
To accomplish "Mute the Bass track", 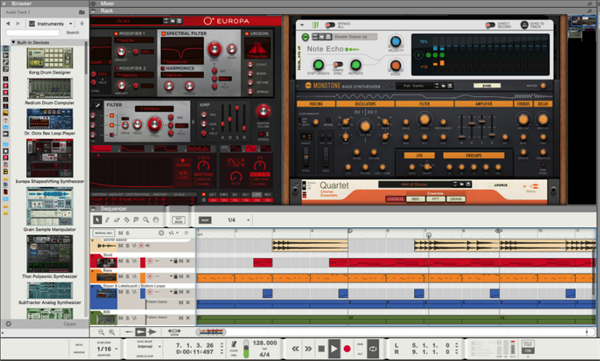I will tap(121, 276).
